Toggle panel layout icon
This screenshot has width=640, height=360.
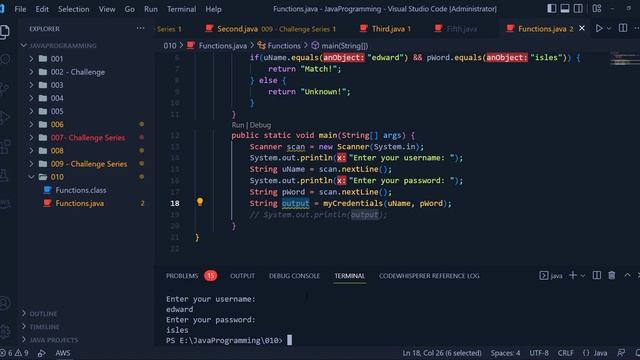click(565, 9)
